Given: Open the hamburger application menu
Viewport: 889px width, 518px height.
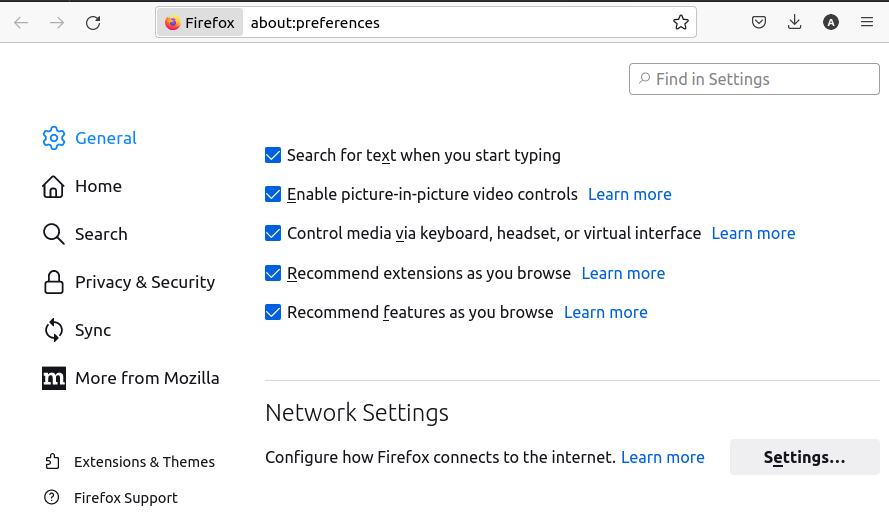Looking at the screenshot, I should click(x=867, y=22).
